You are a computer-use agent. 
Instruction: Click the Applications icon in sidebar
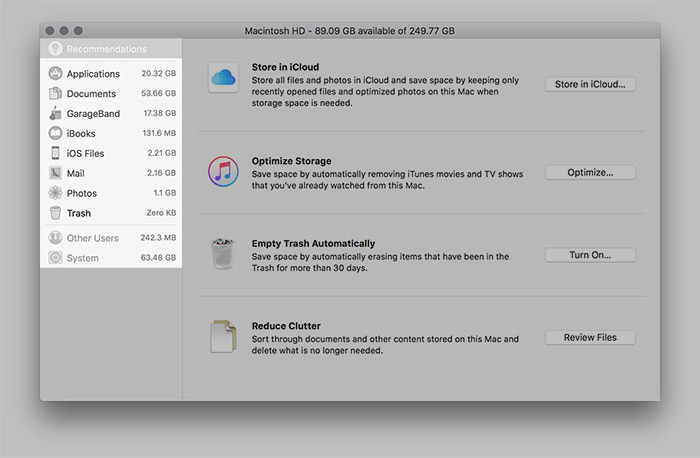[55, 74]
